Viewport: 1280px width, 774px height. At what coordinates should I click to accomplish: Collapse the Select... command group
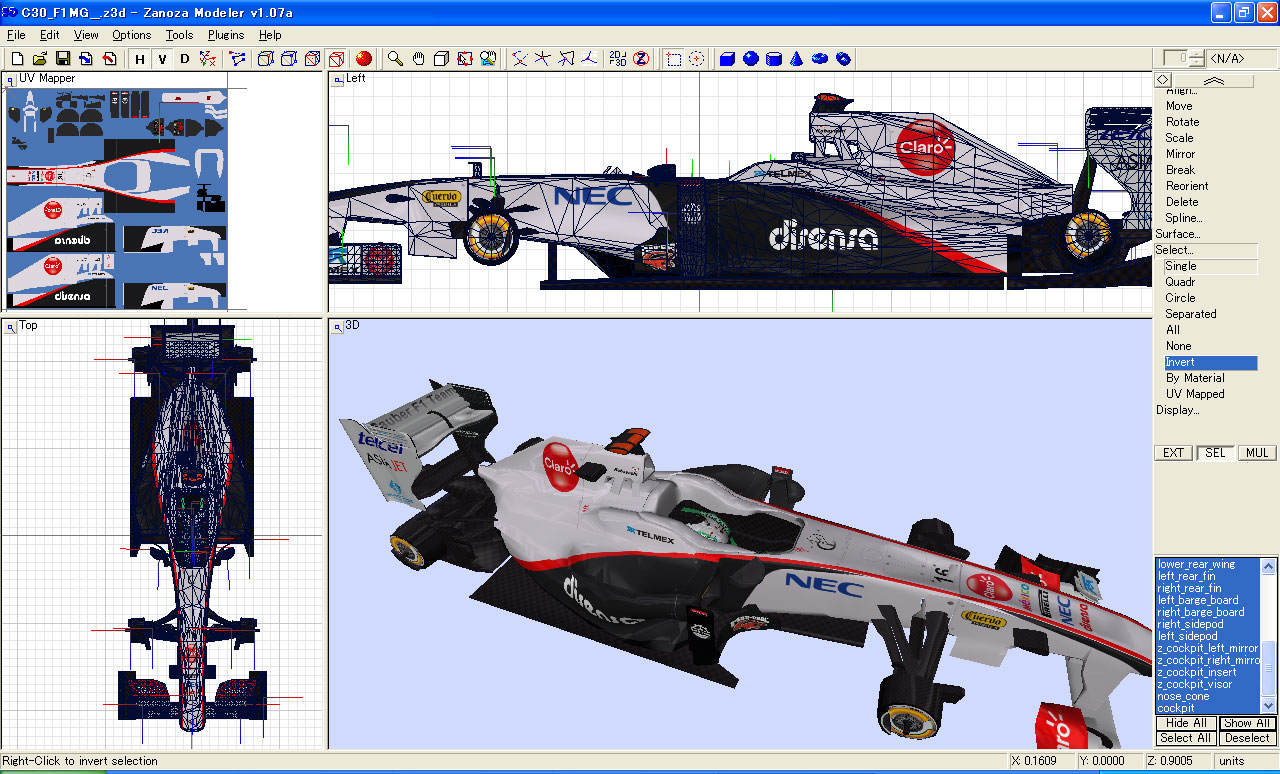click(1175, 250)
